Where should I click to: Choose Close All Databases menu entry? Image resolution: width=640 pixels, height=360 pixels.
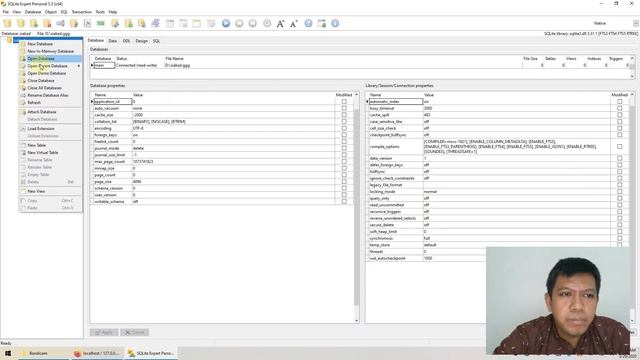(51, 88)
